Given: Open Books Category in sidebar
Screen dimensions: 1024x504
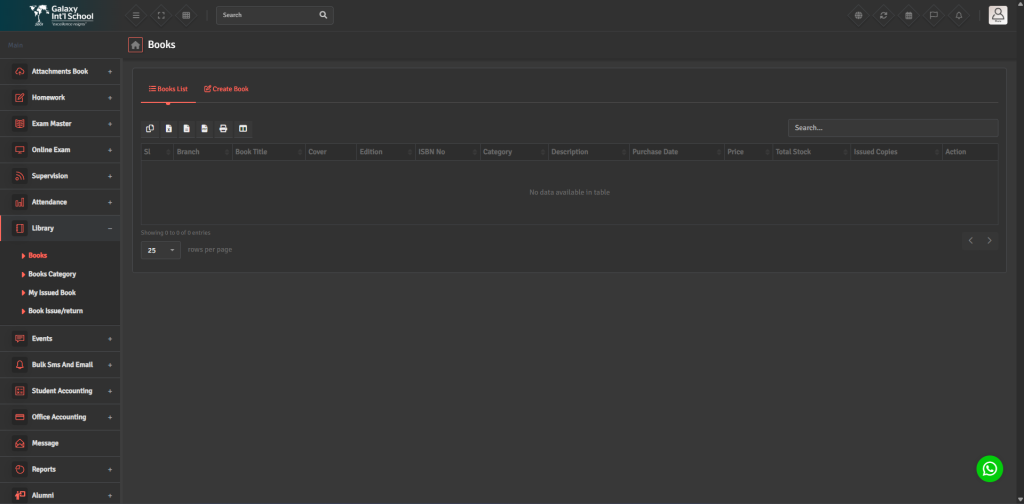Looking at the screenshot, I should 52,274.
